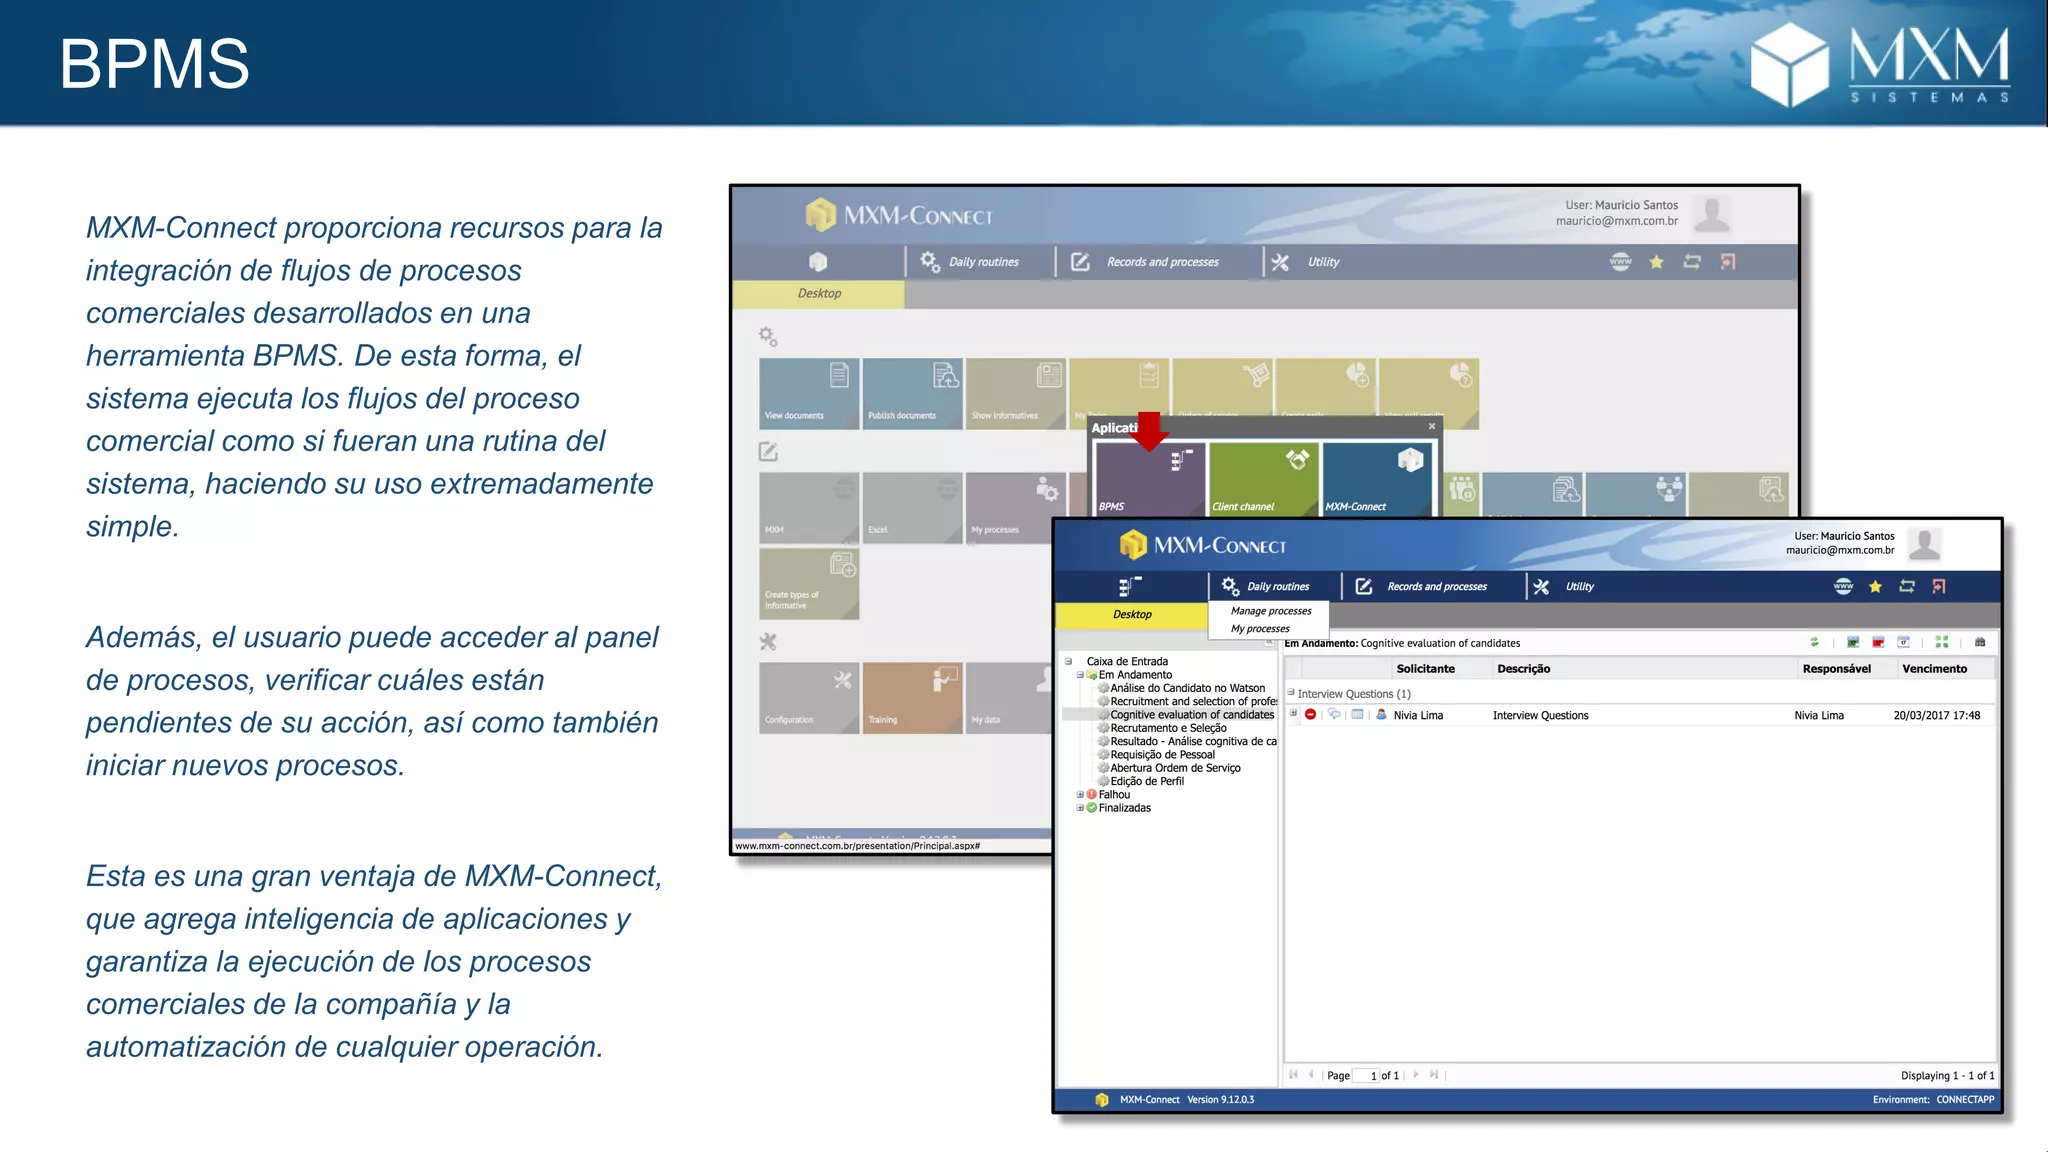Click the page number field in the pager
The image size is (2048, 1152).
point(1366,1076)
